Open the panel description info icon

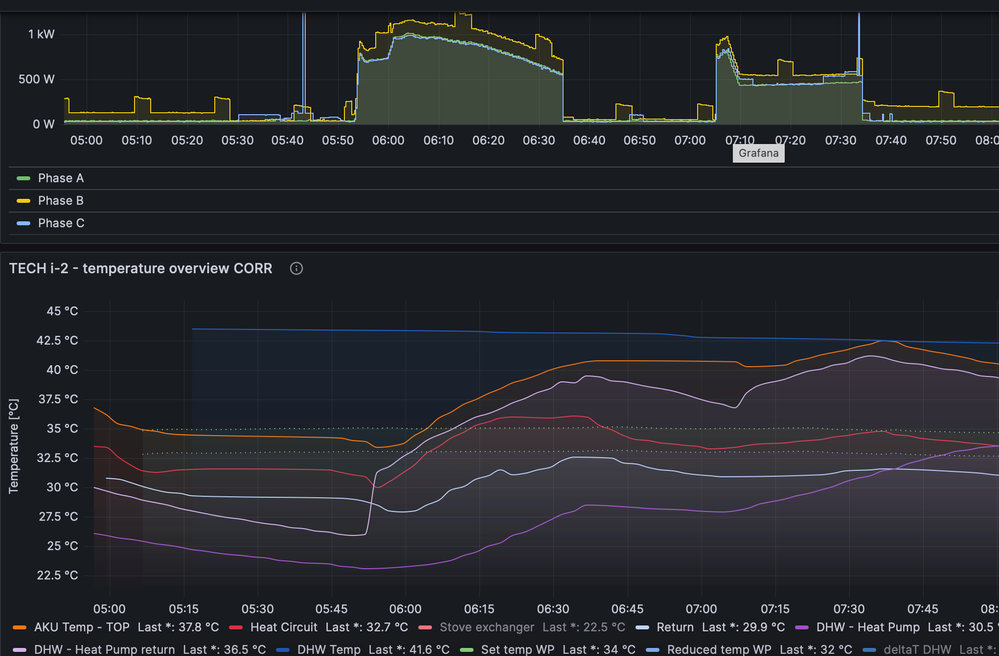point(296,268)
